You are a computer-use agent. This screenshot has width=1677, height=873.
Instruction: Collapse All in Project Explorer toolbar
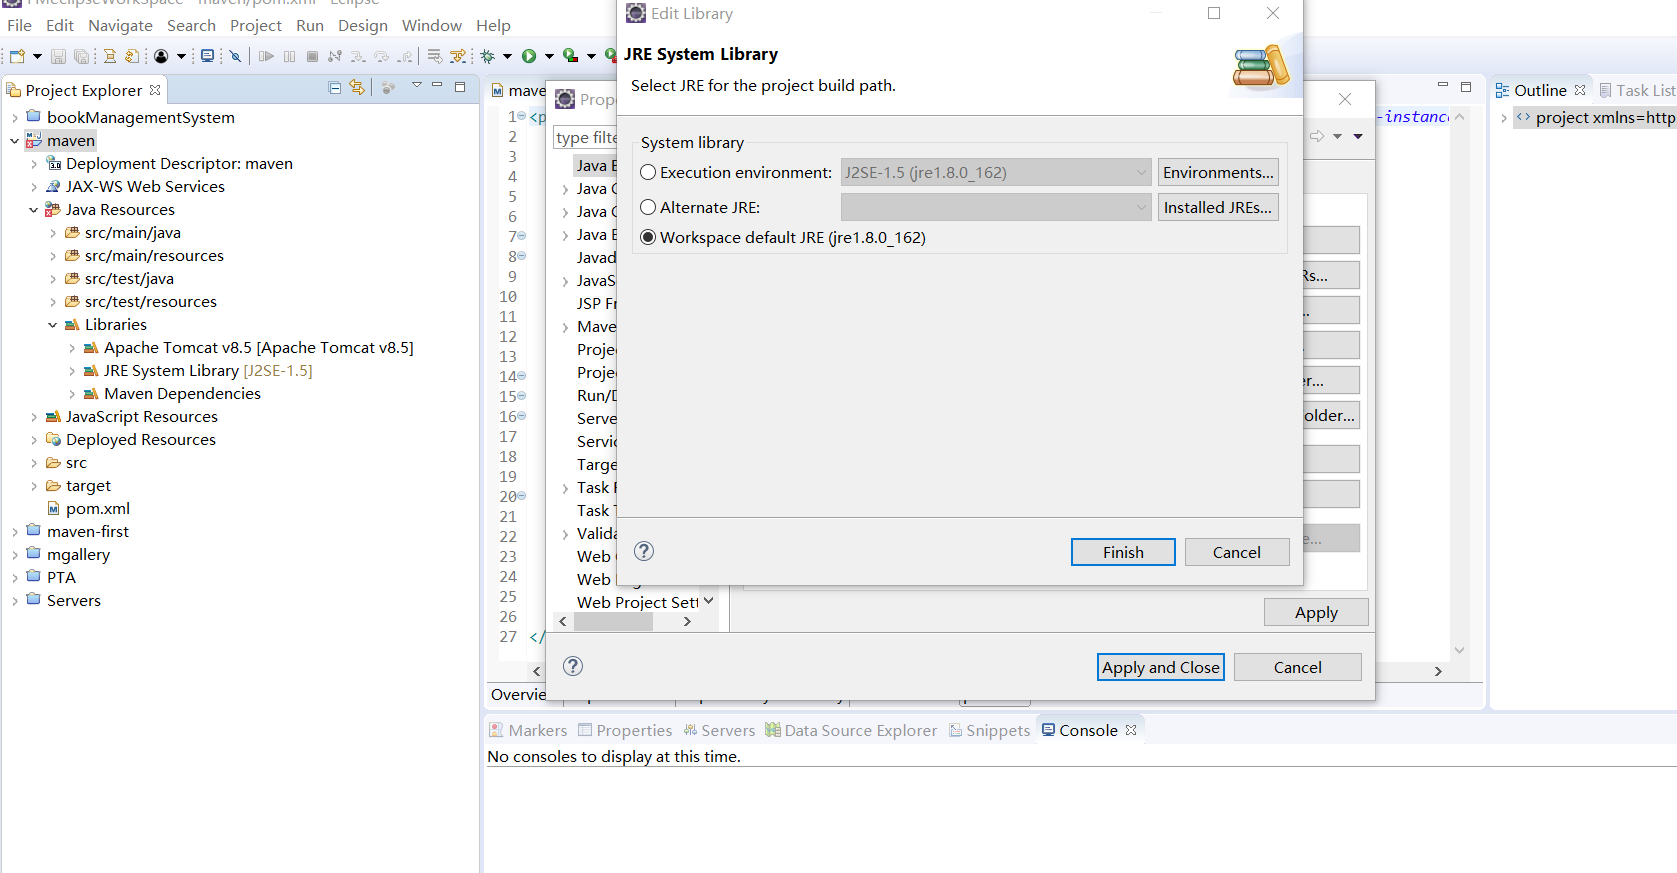[335, 88]
